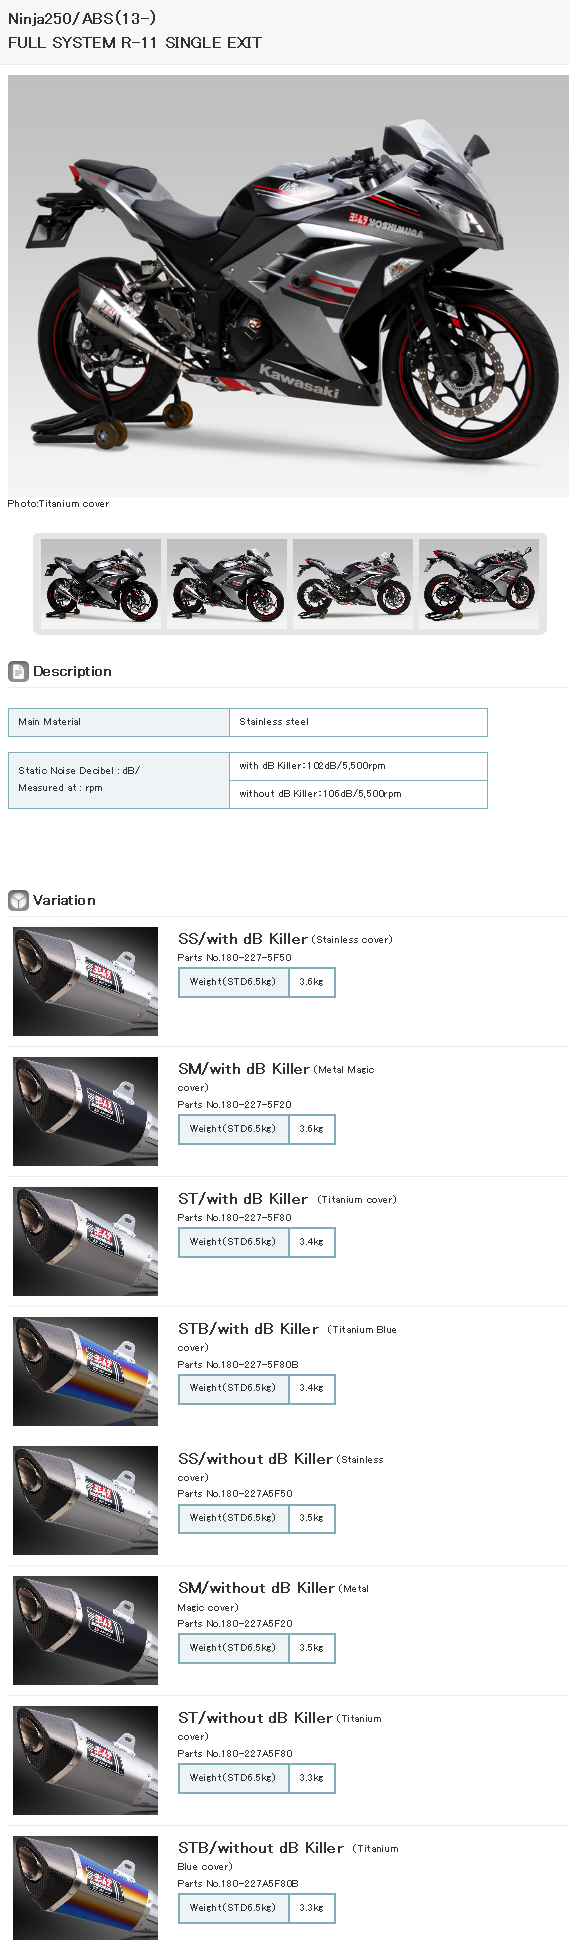
Task: Click the STB/without dB Killer title
Action: [x=261, y=1848]
